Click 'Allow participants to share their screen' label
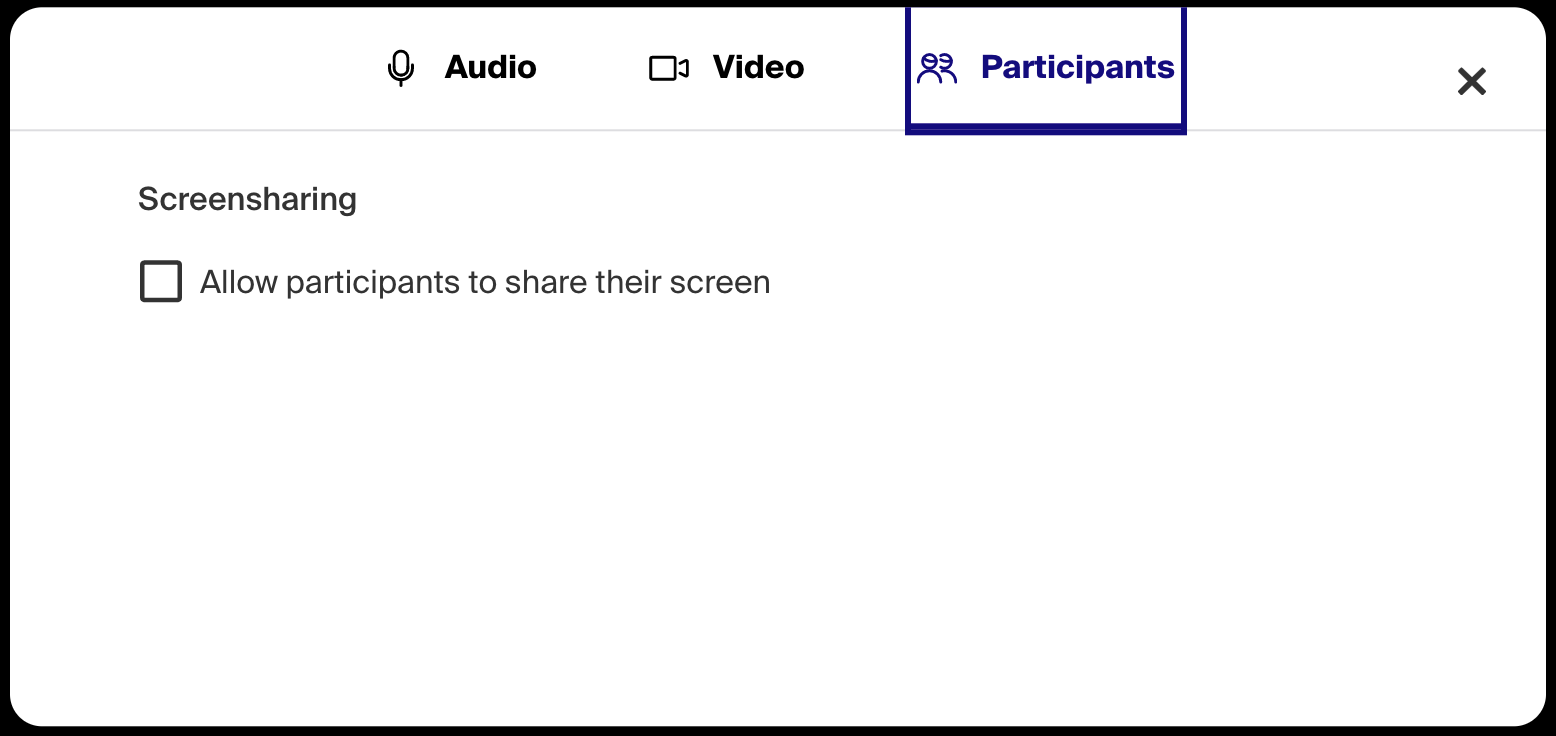The height and width of the screenshot is (736, 1556). click(485, 283)
